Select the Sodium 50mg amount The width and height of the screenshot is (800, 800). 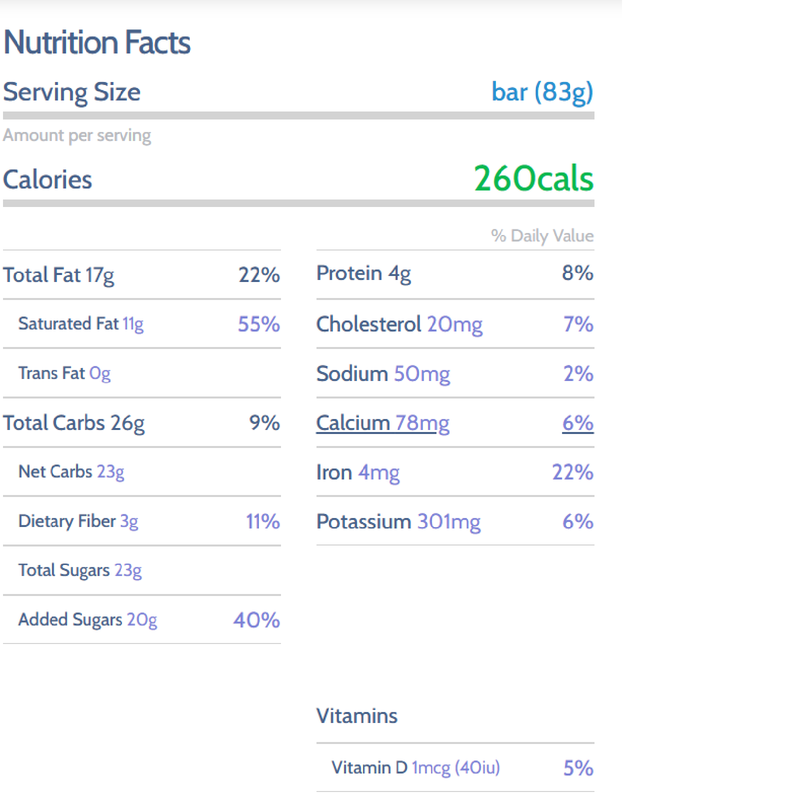pos(421,374)
